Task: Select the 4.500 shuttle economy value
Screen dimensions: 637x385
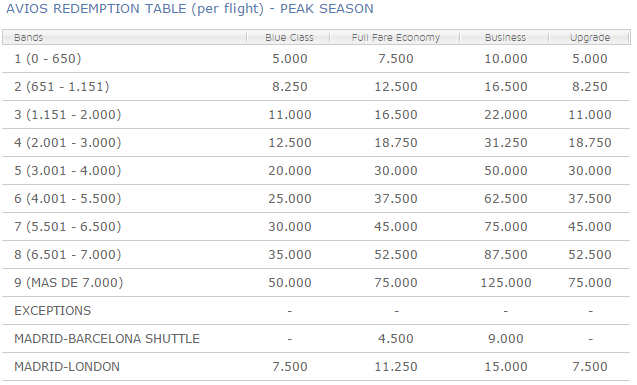Action: (396, 339)
